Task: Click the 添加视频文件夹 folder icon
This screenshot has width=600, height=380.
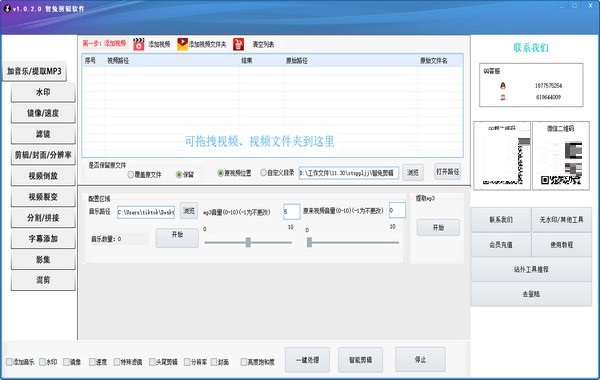Action: pyautogui.click(x=183, y=44)
